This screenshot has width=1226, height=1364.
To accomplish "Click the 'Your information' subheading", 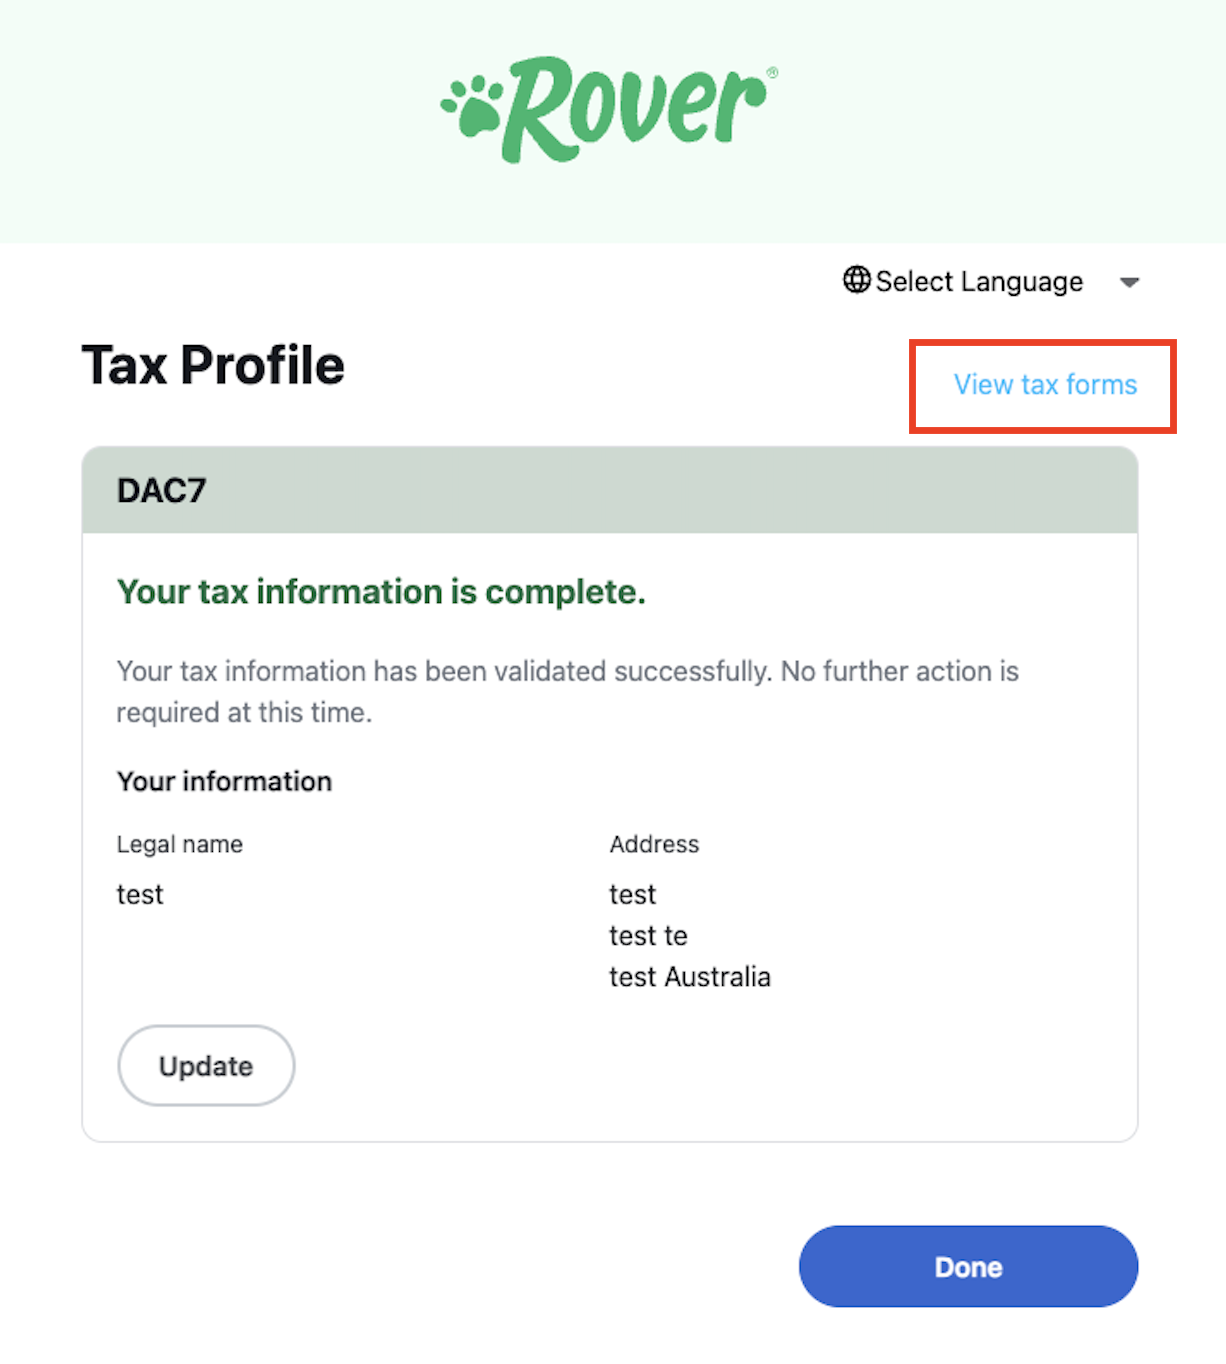I will point(224,781).
